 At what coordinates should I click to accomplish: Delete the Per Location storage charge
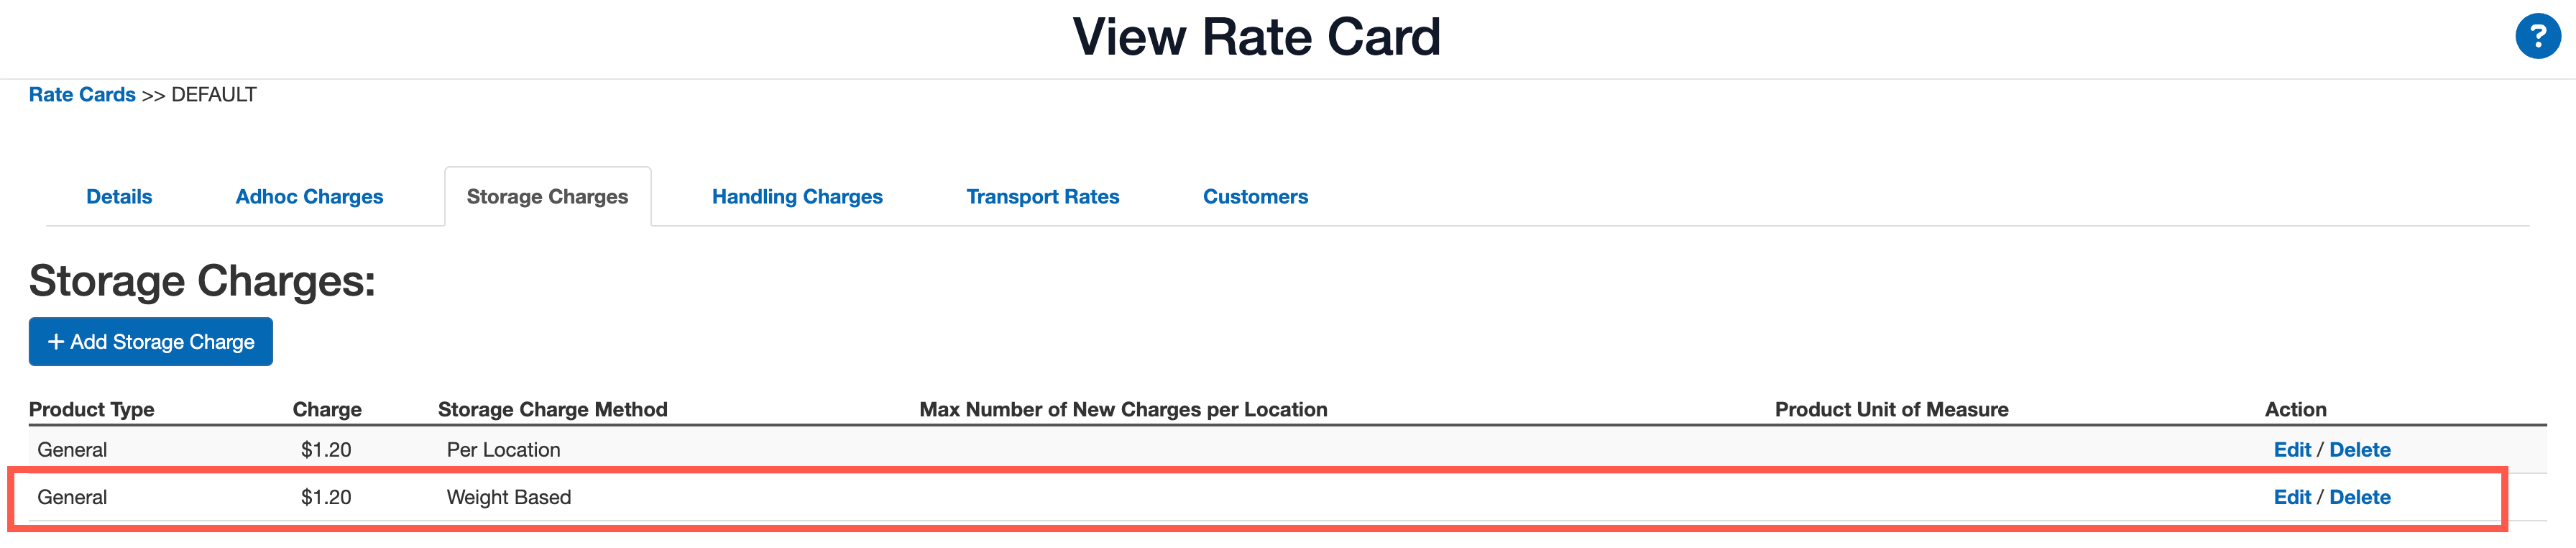click(x=2360, y=449)
